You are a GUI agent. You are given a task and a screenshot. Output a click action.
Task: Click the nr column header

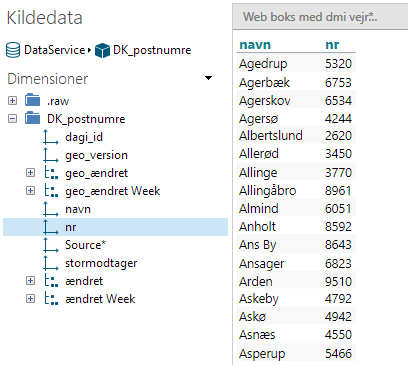point(332,45)
